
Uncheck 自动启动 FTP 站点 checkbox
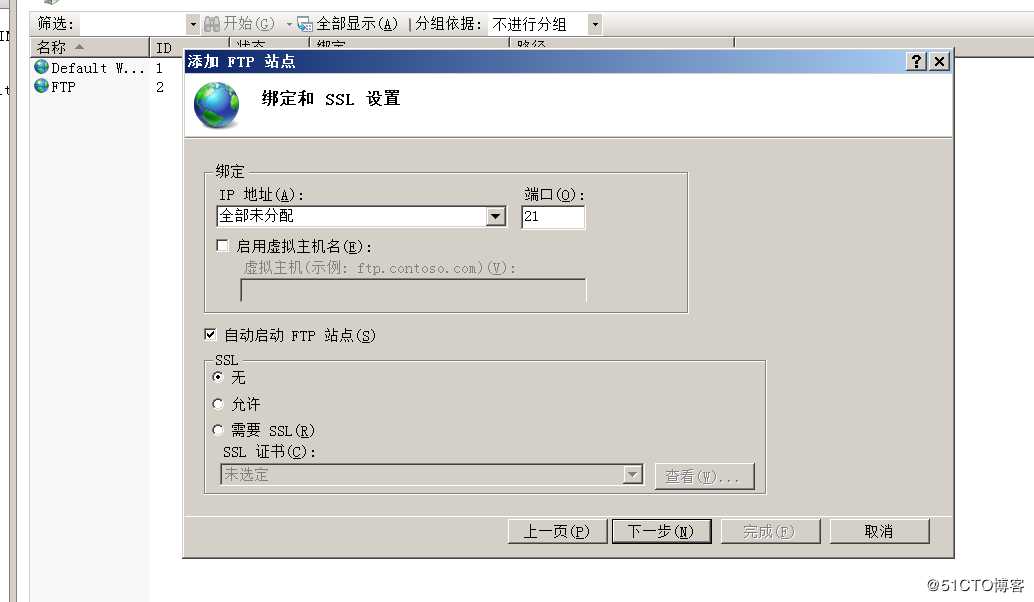[x=210, y=335]
